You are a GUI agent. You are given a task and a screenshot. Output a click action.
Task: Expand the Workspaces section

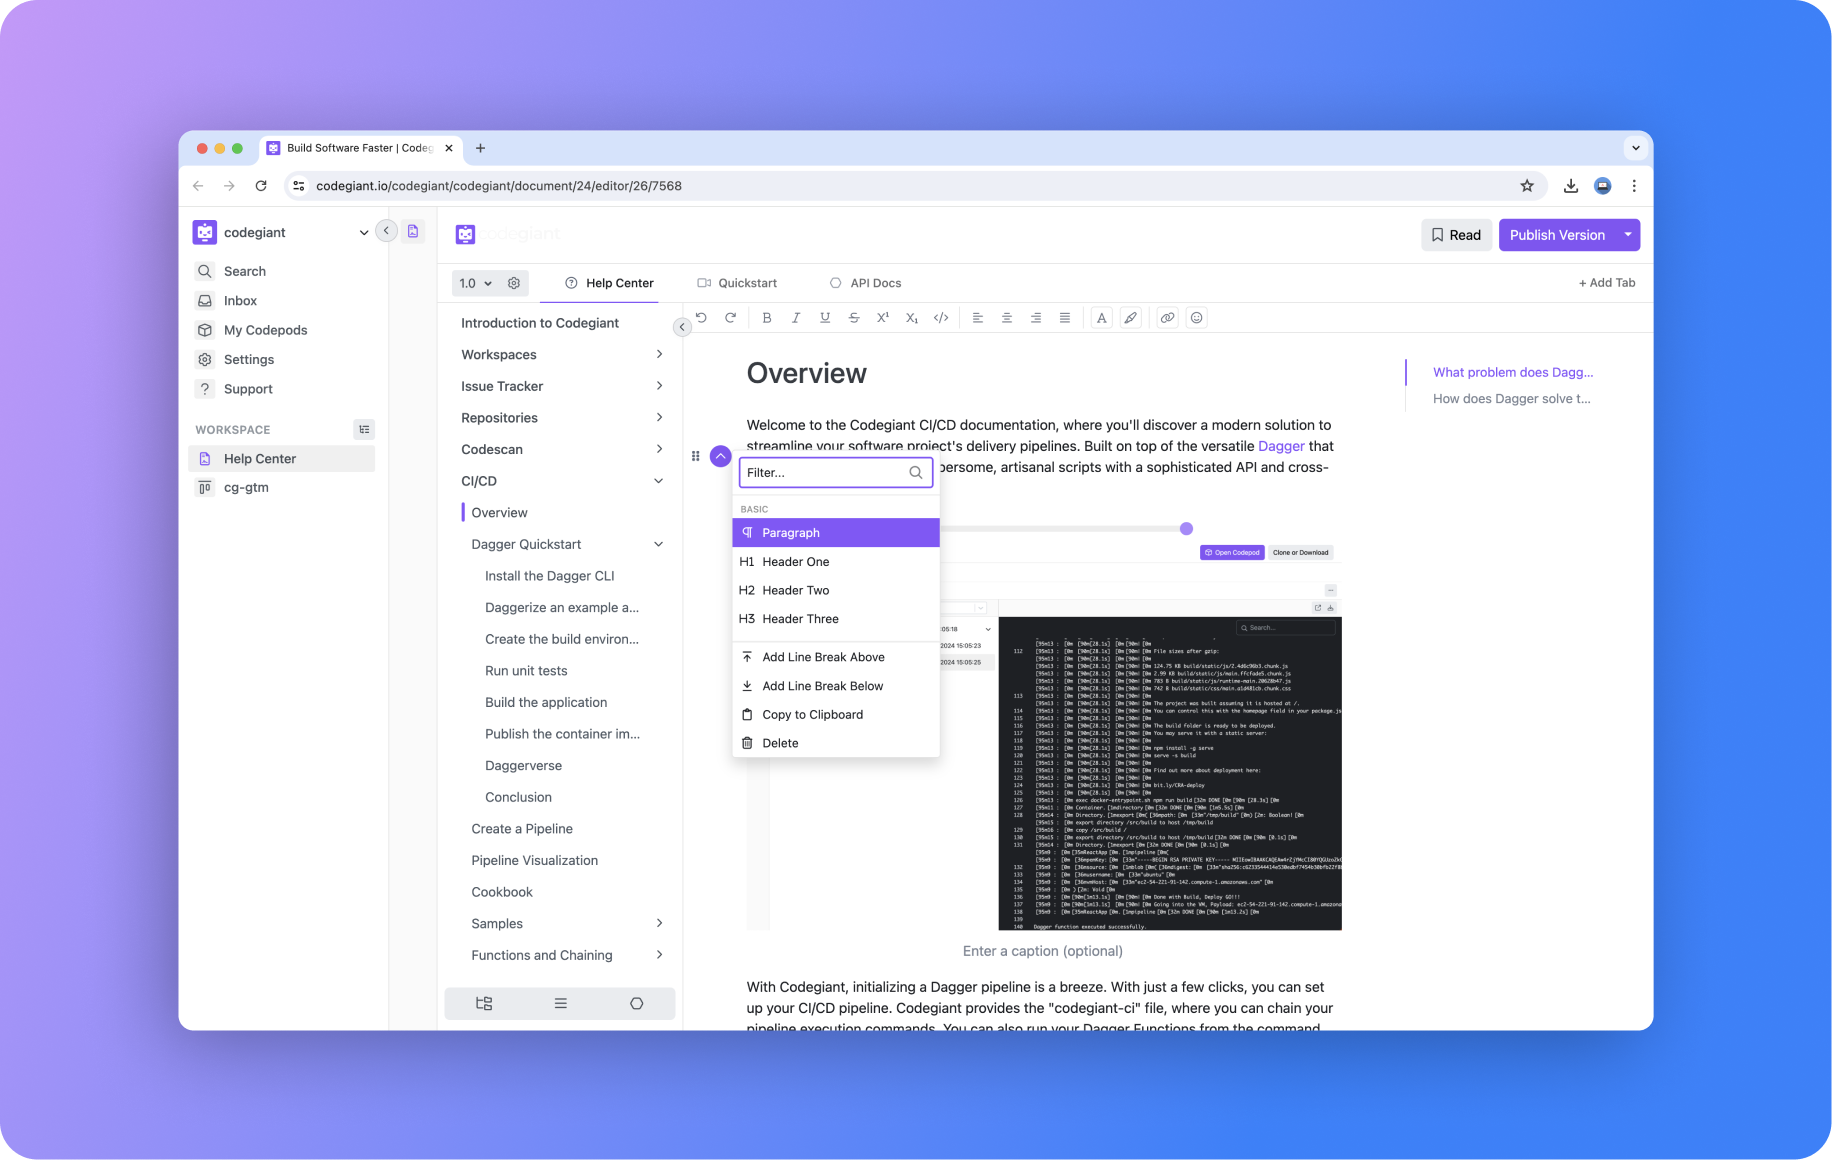coord(659,354)
